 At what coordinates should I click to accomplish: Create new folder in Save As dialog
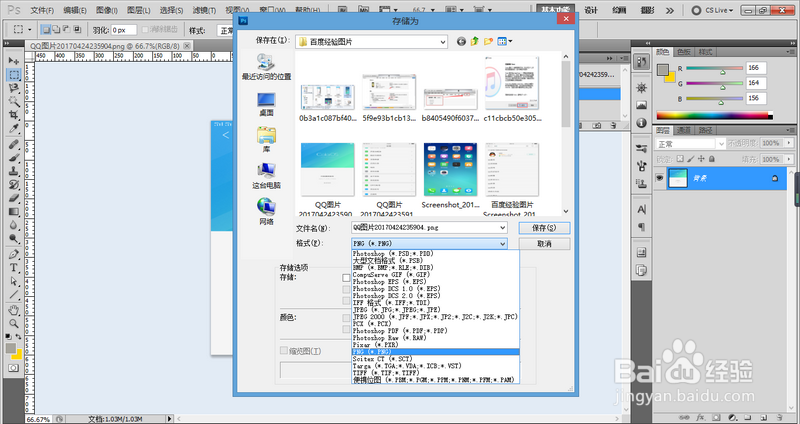tap(489, 41)
